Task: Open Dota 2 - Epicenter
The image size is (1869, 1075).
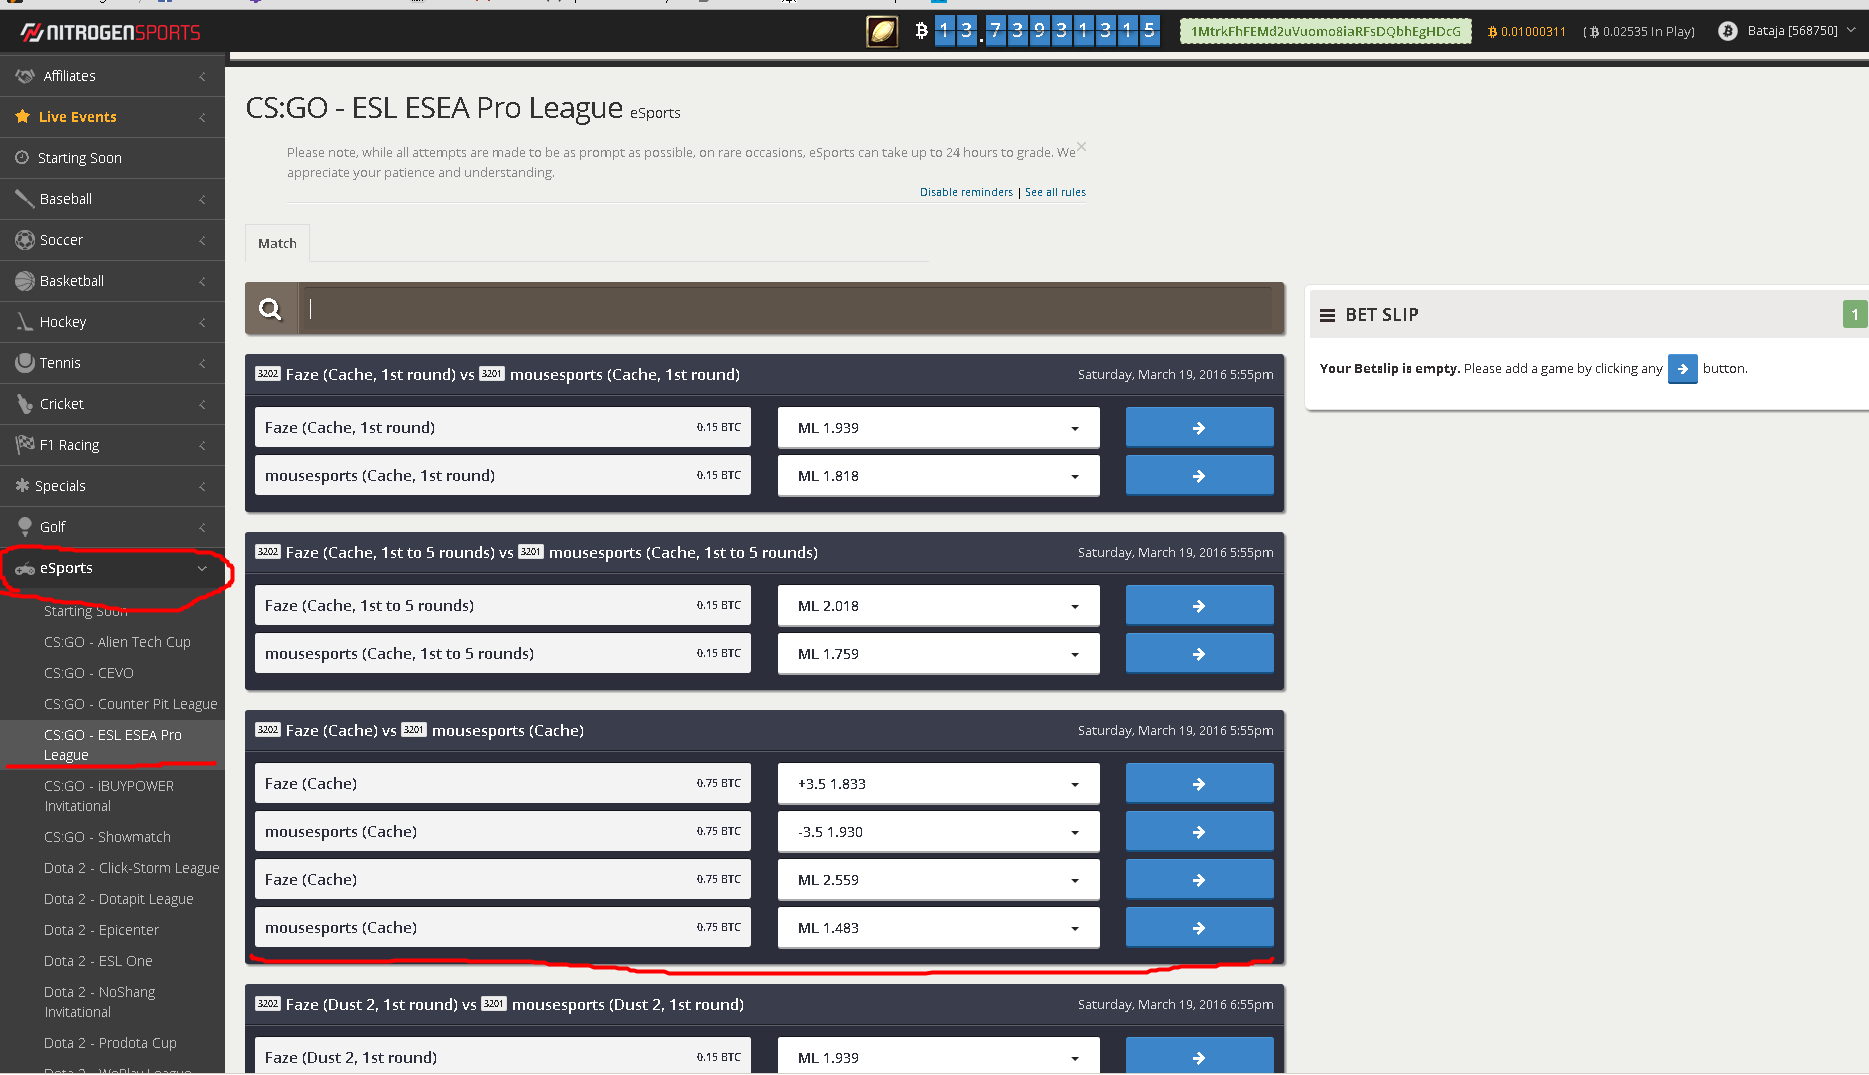Action: 101,930
